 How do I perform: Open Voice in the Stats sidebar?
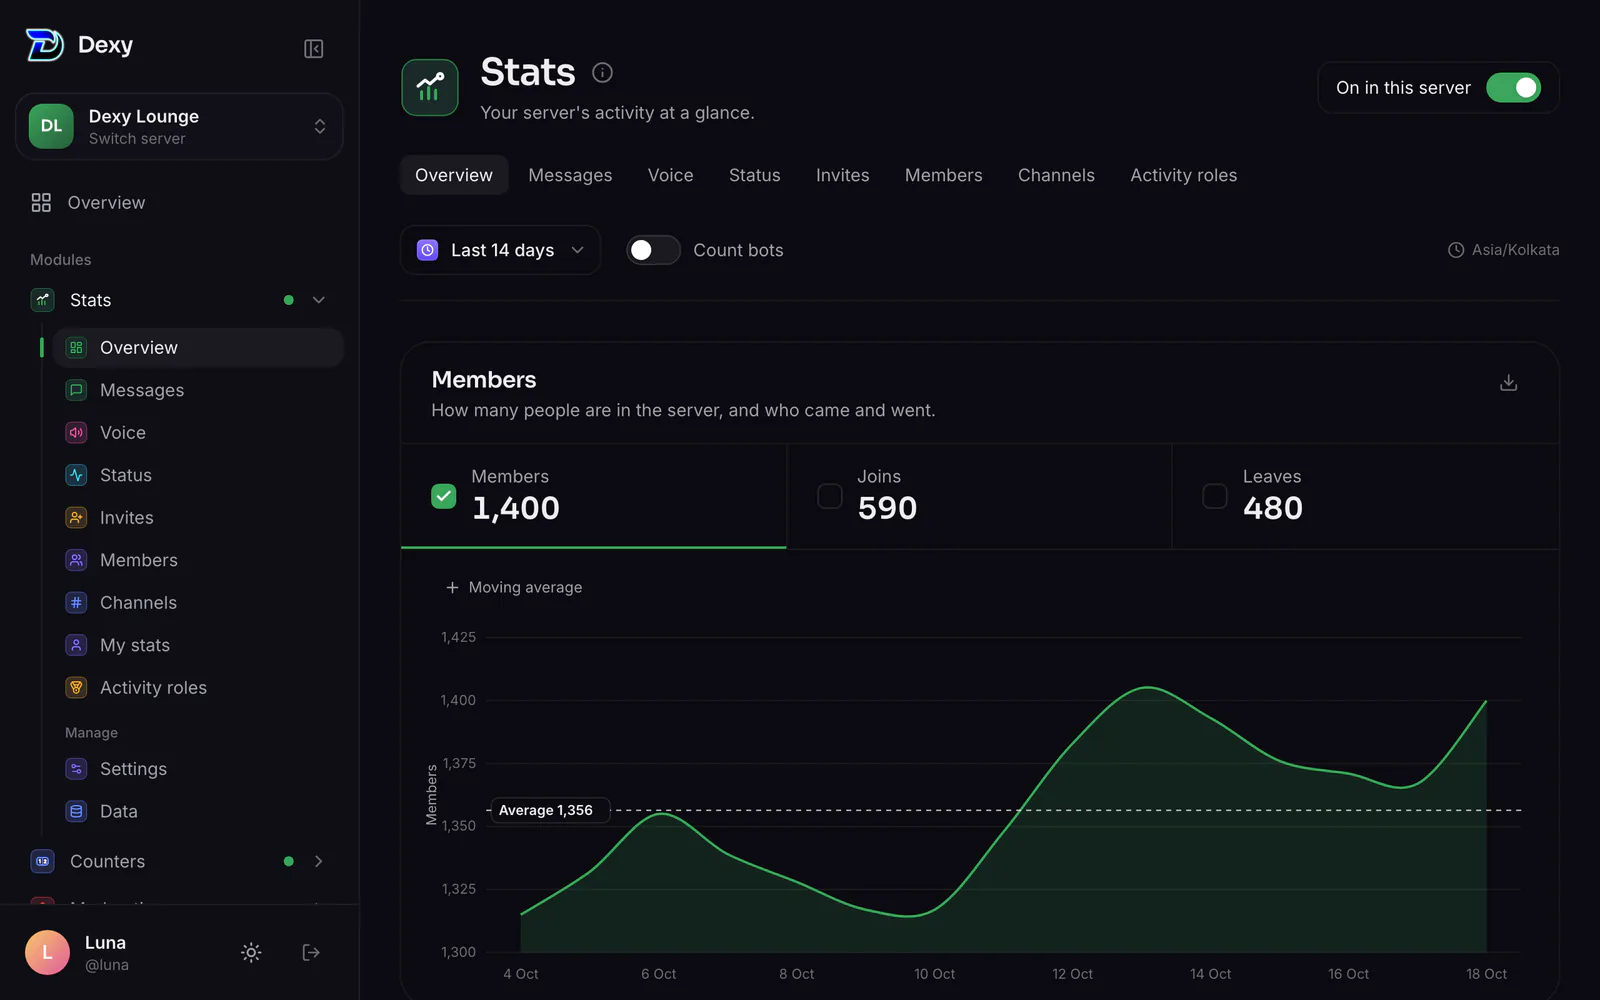click(x=198, y=432)
